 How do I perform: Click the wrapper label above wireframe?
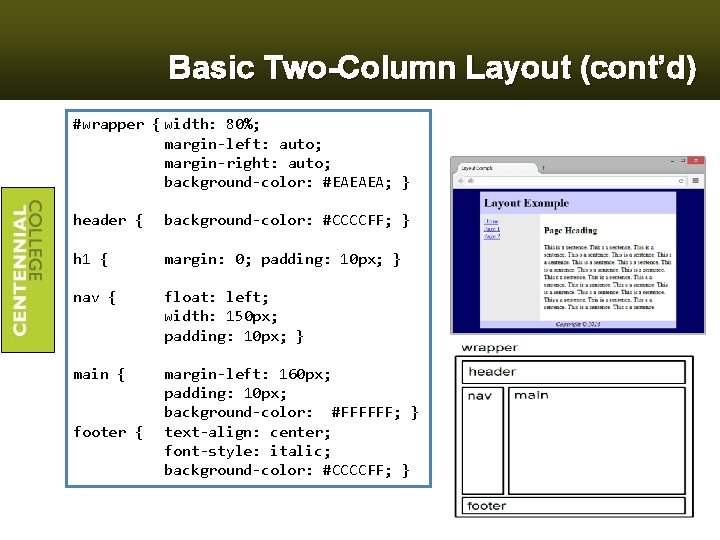coord(489,348)
